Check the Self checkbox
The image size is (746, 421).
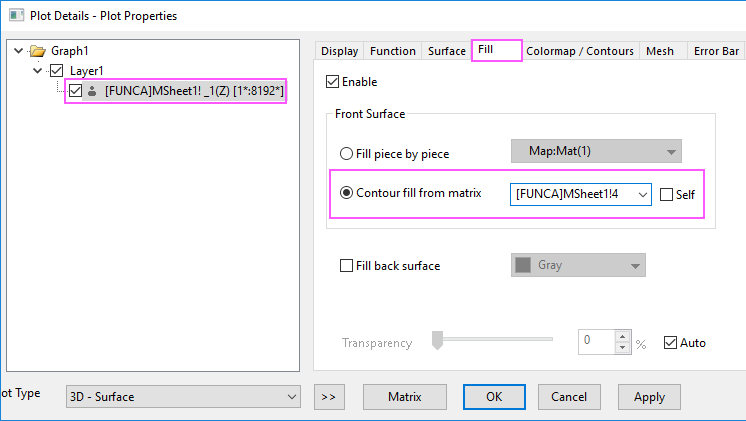click(667, 195)
